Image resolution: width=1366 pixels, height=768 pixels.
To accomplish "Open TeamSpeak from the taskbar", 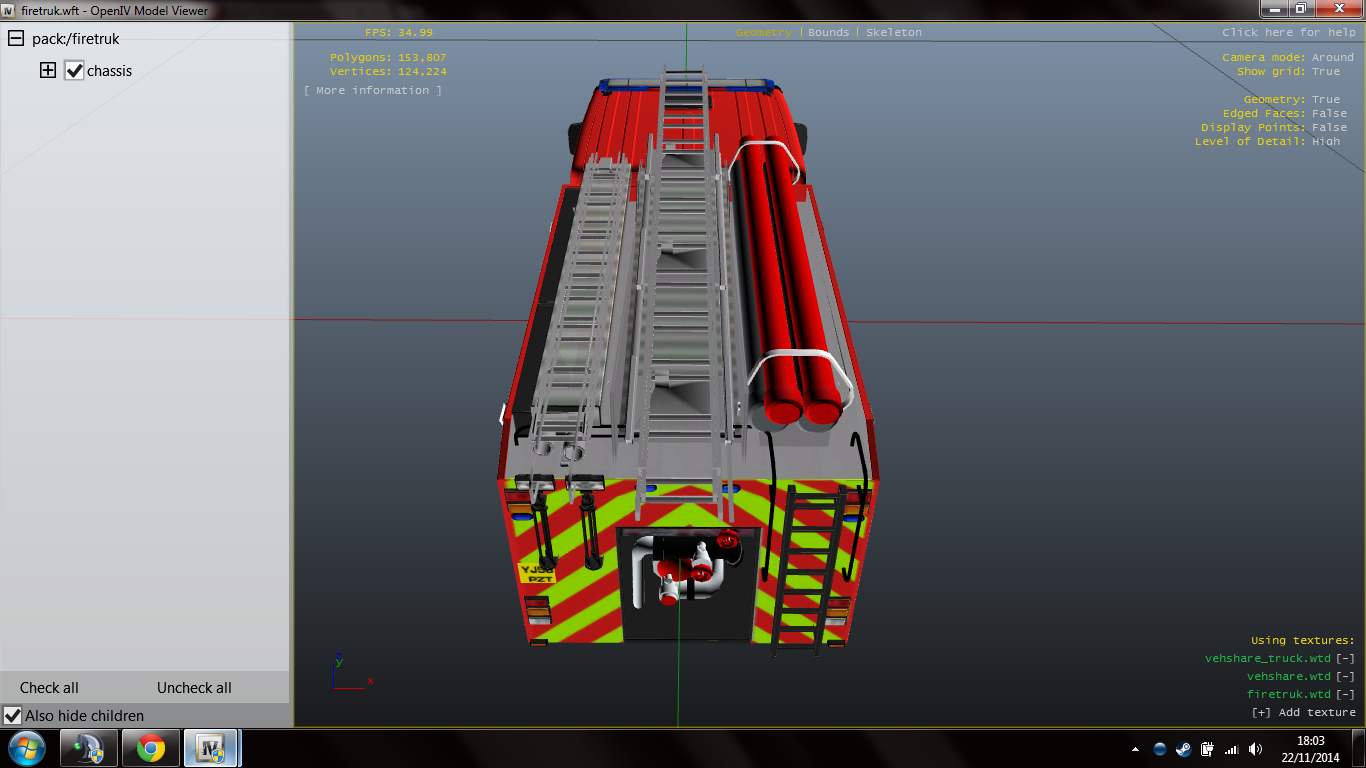I will coord(89,748).
